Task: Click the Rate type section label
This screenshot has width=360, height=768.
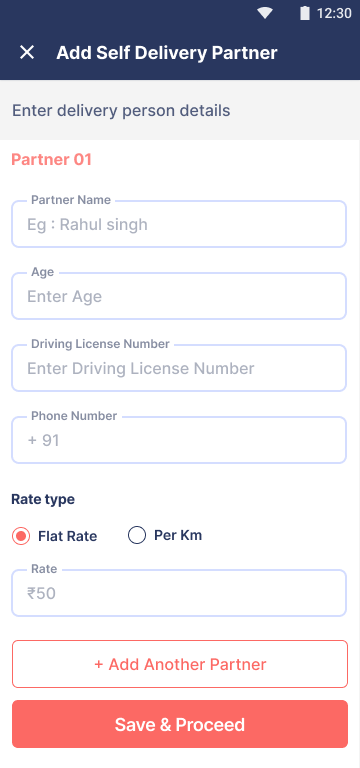Action: click(x=43, y=500)
